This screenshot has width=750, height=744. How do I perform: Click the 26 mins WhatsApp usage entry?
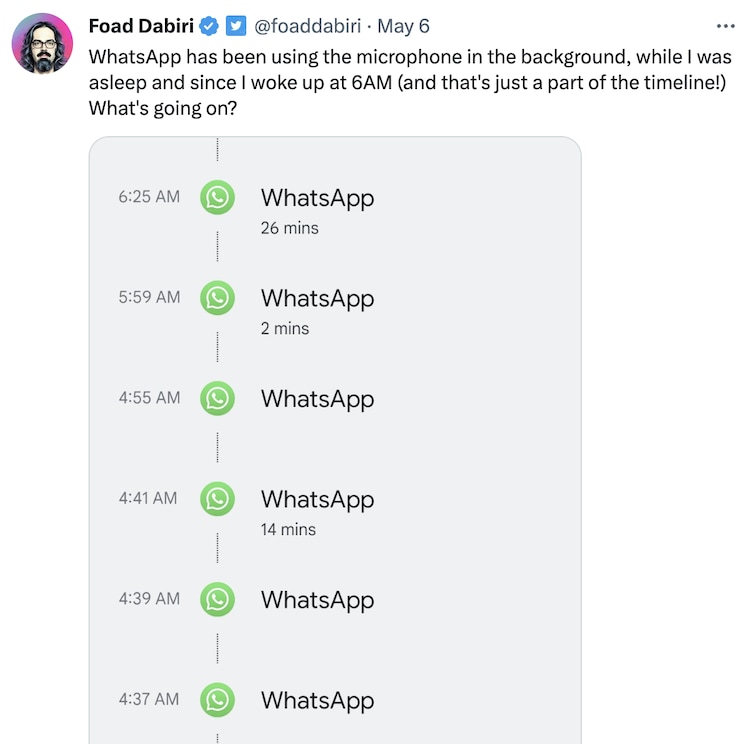[289, 228]
